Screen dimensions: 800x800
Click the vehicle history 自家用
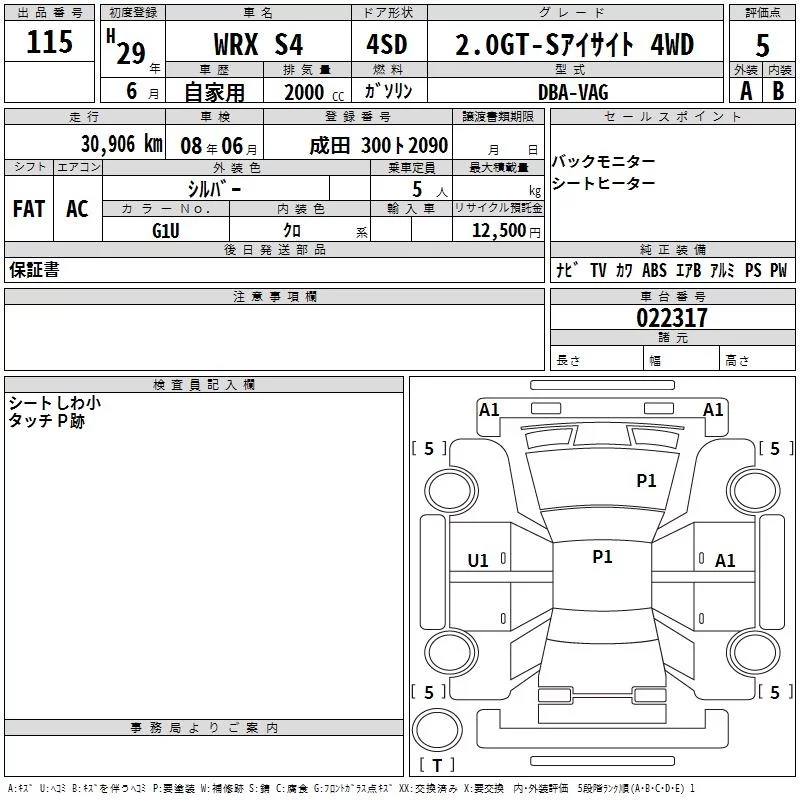coord(214,92)
